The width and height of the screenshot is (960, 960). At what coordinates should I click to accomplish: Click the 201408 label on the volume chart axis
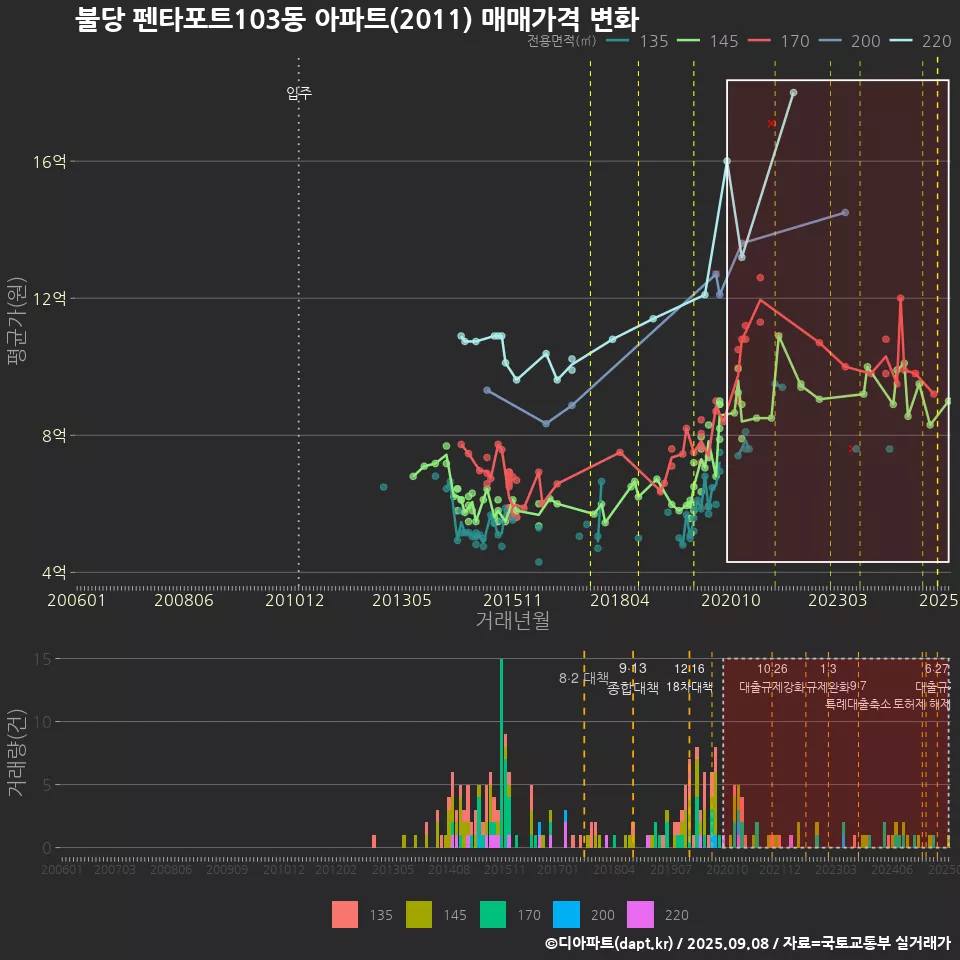click(x=449, y=869)
